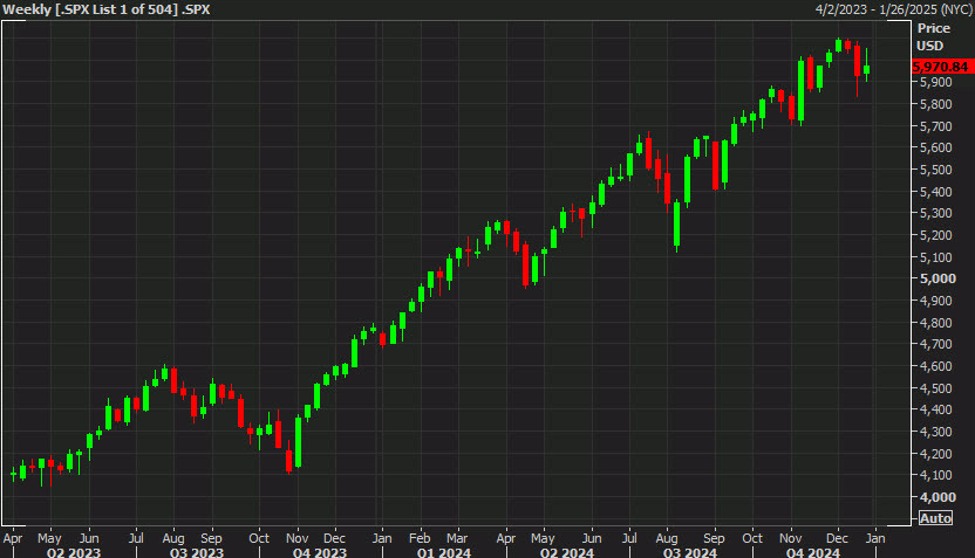Click the red candle at the October 2023 low
The image size is (975, 558).
pyautogui.click(x=289, y=459)
